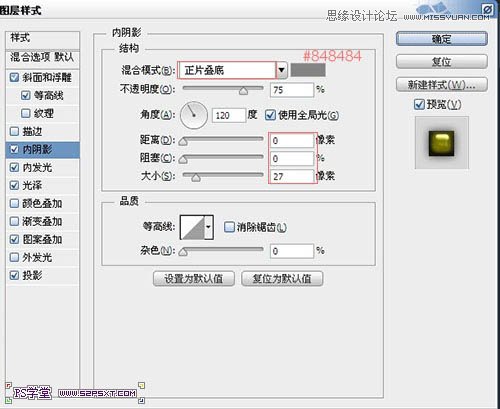The height and width of the screenshot is (409, 500).
Task: Select the 光泽 style row label
Action: pos(32,185)
